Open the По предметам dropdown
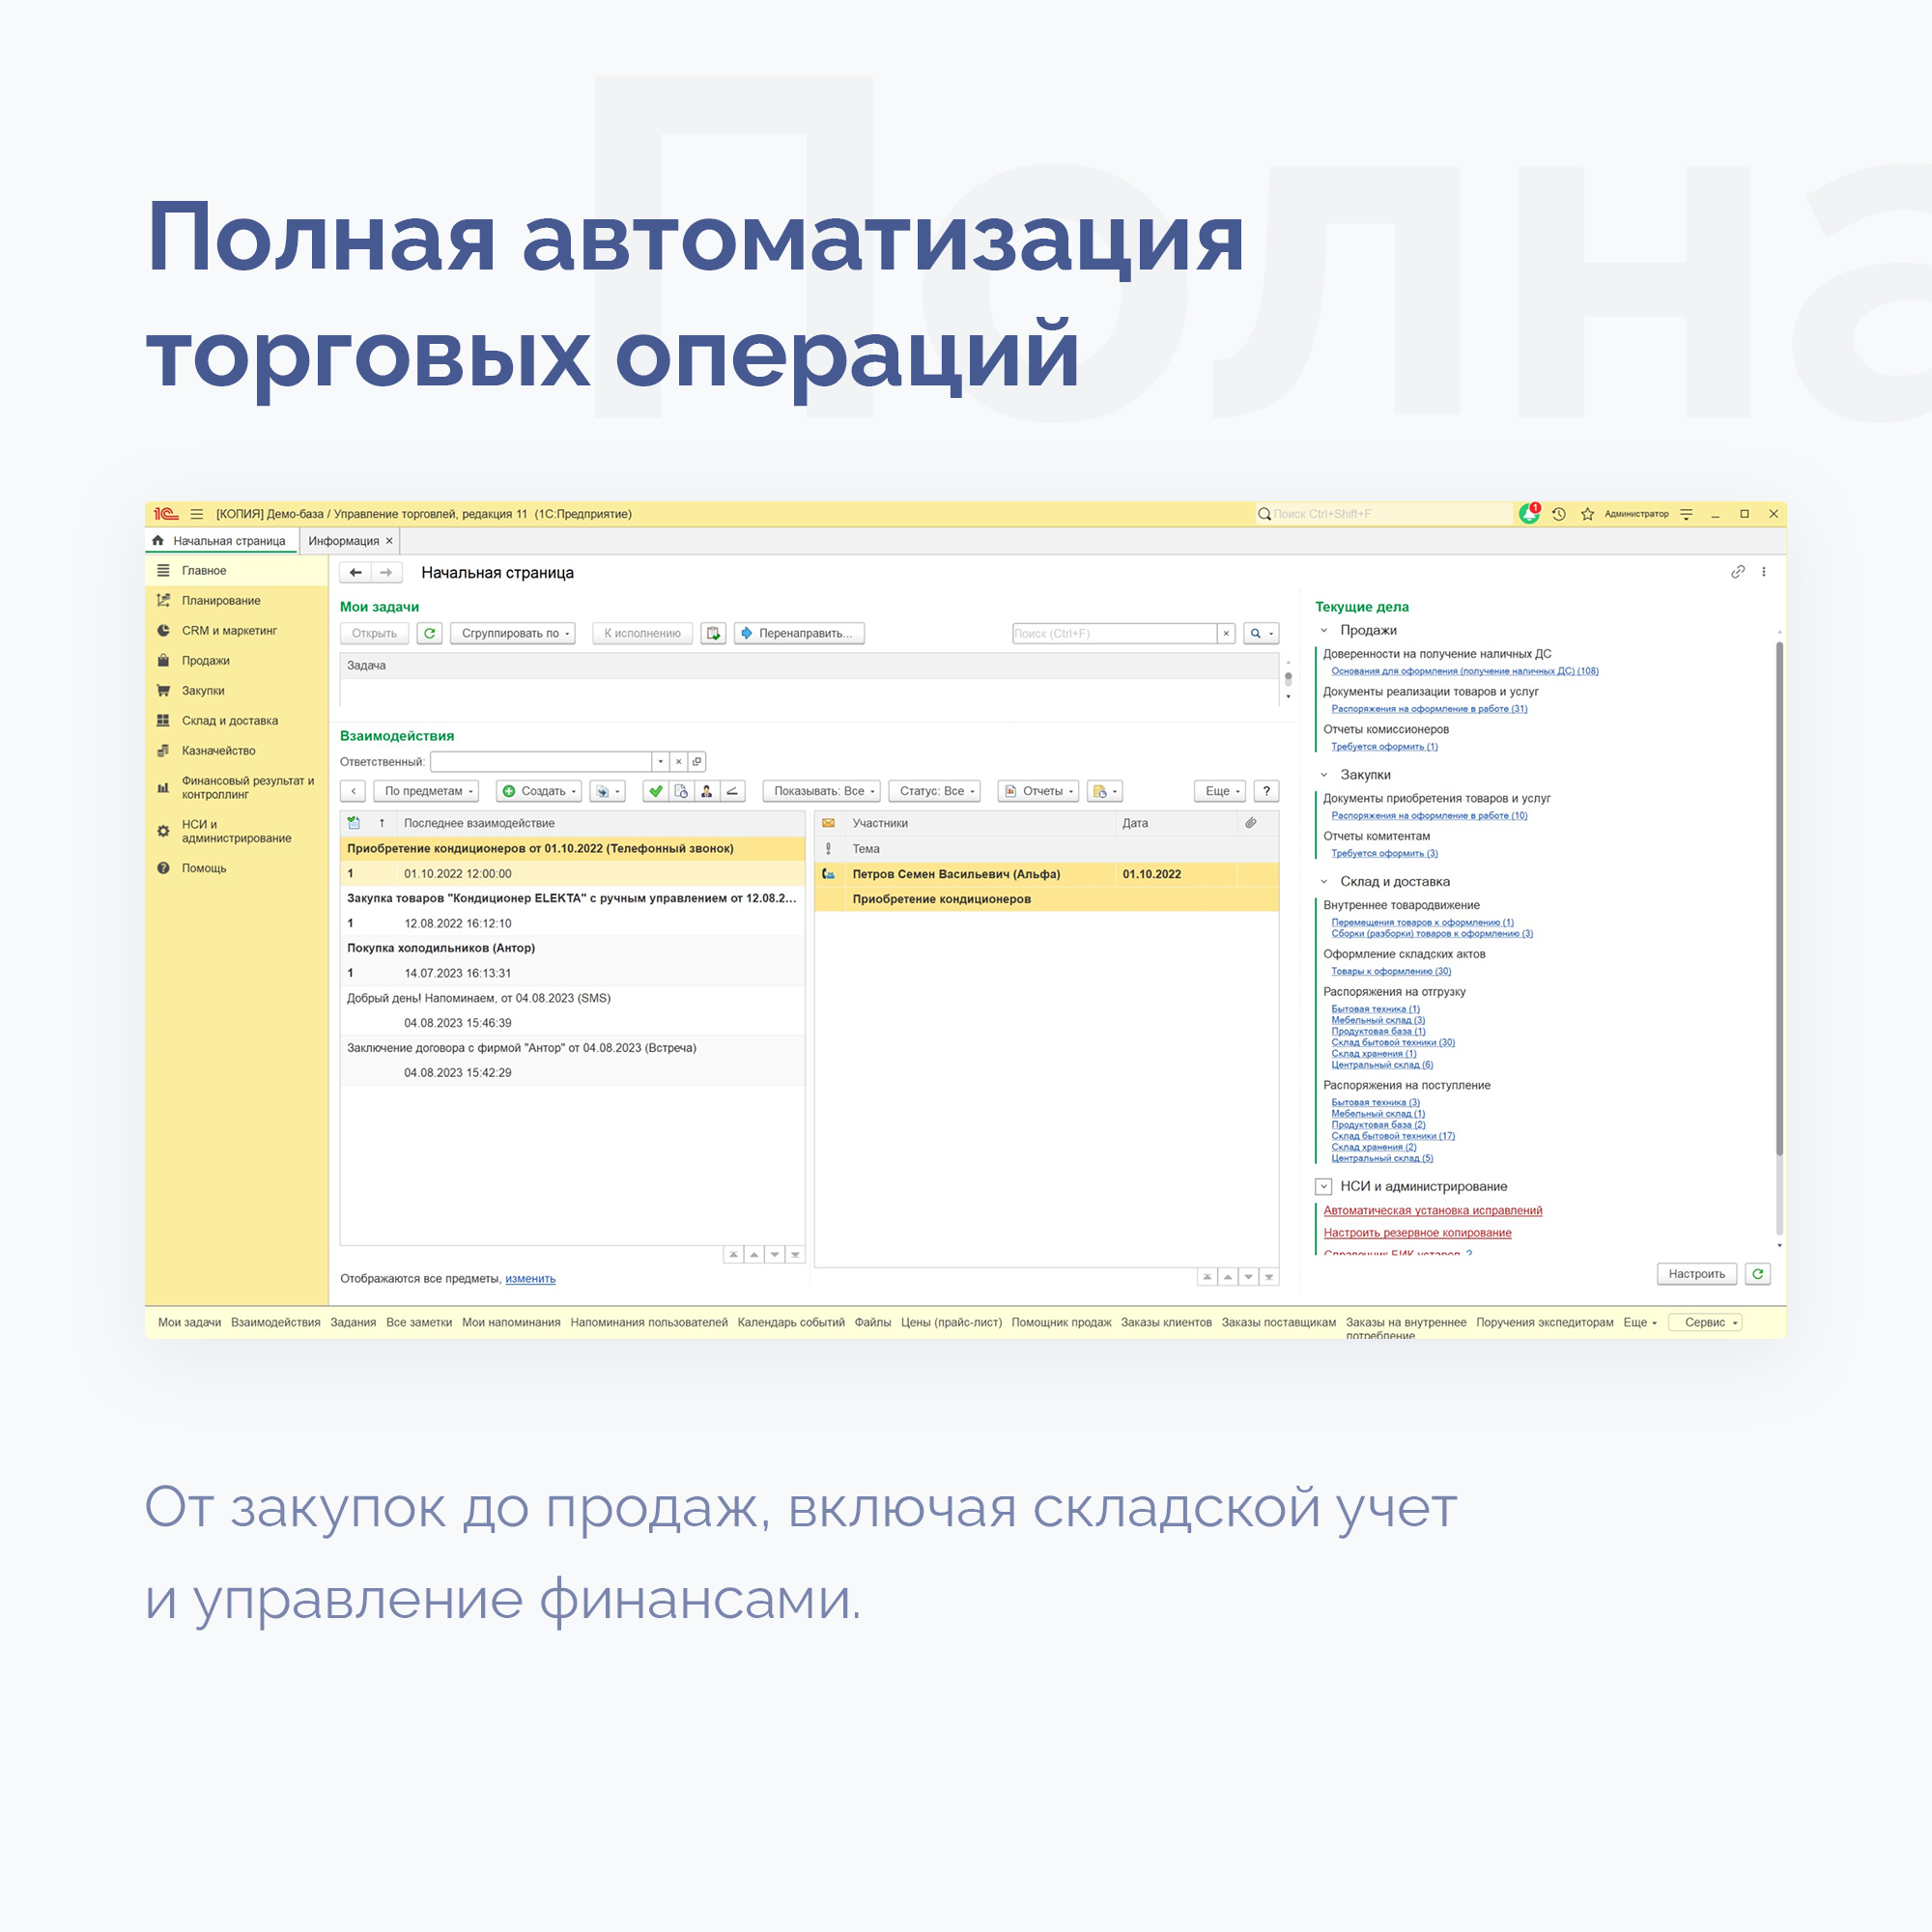 pos(427,791)
